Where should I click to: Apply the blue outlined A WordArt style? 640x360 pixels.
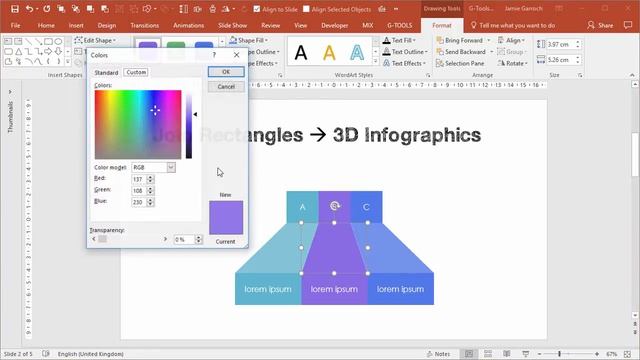(x=357, y=52)
